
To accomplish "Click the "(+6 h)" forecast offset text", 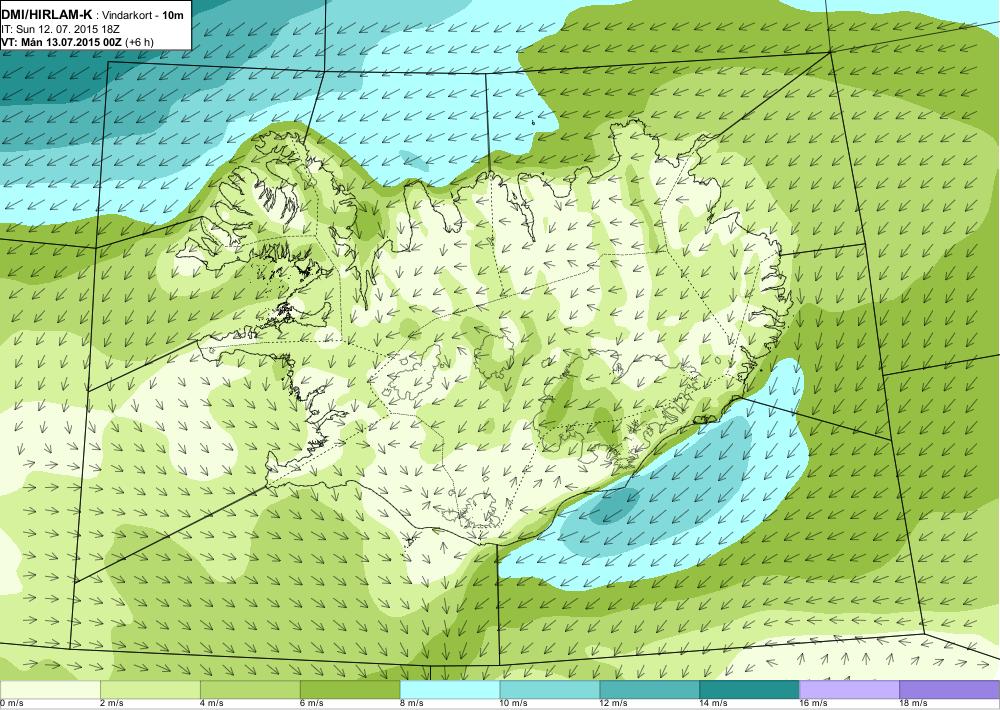I will pyautogui.click(x=140, y=42).
